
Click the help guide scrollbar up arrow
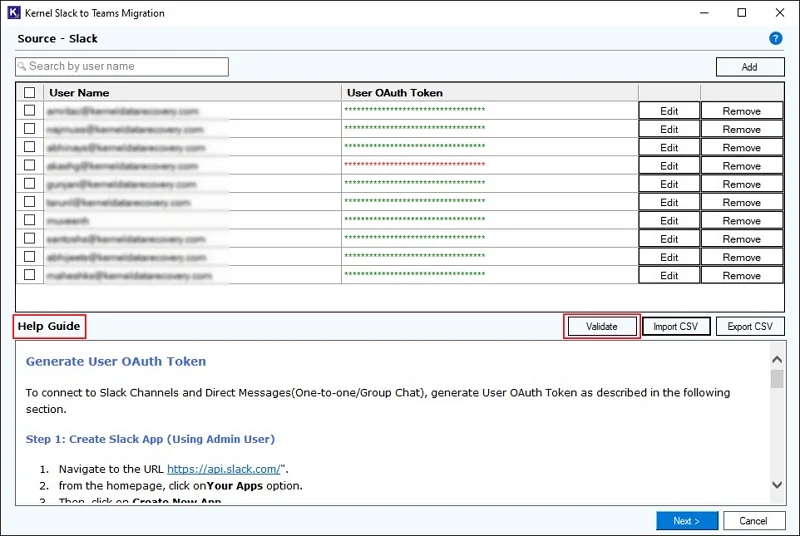click(777, 360)
